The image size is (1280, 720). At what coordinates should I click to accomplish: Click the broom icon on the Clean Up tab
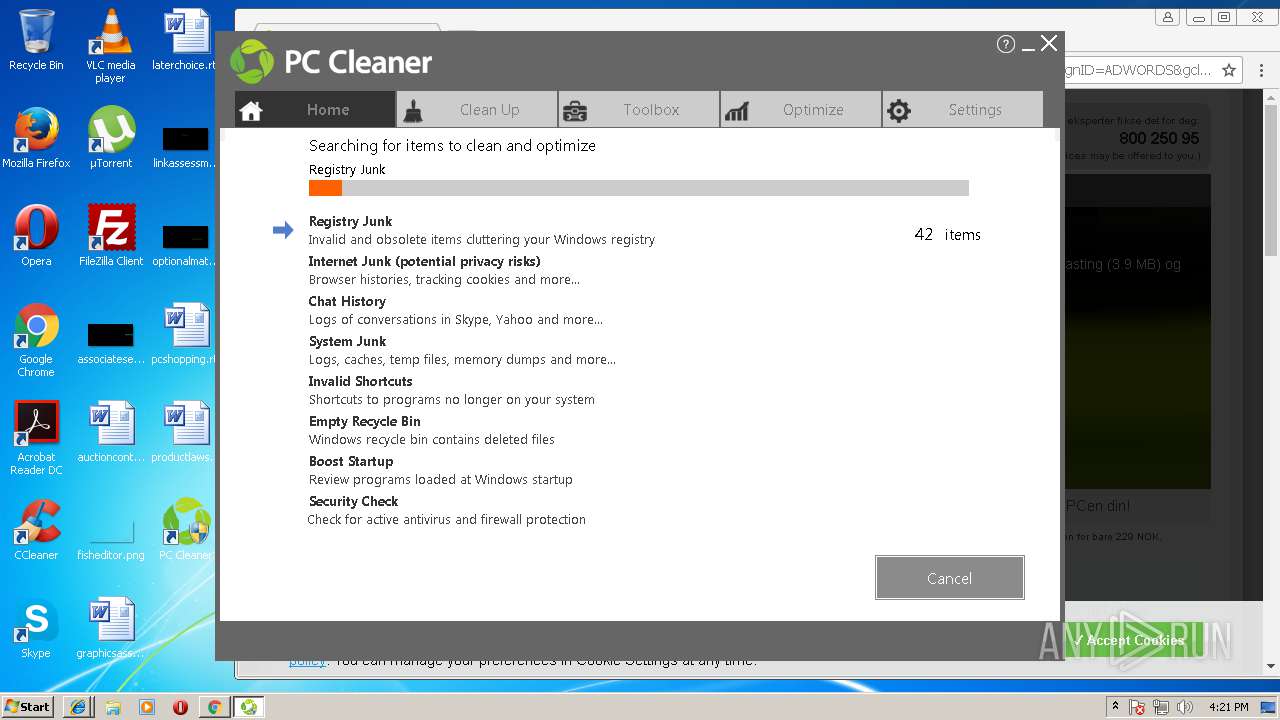[412, 111]
